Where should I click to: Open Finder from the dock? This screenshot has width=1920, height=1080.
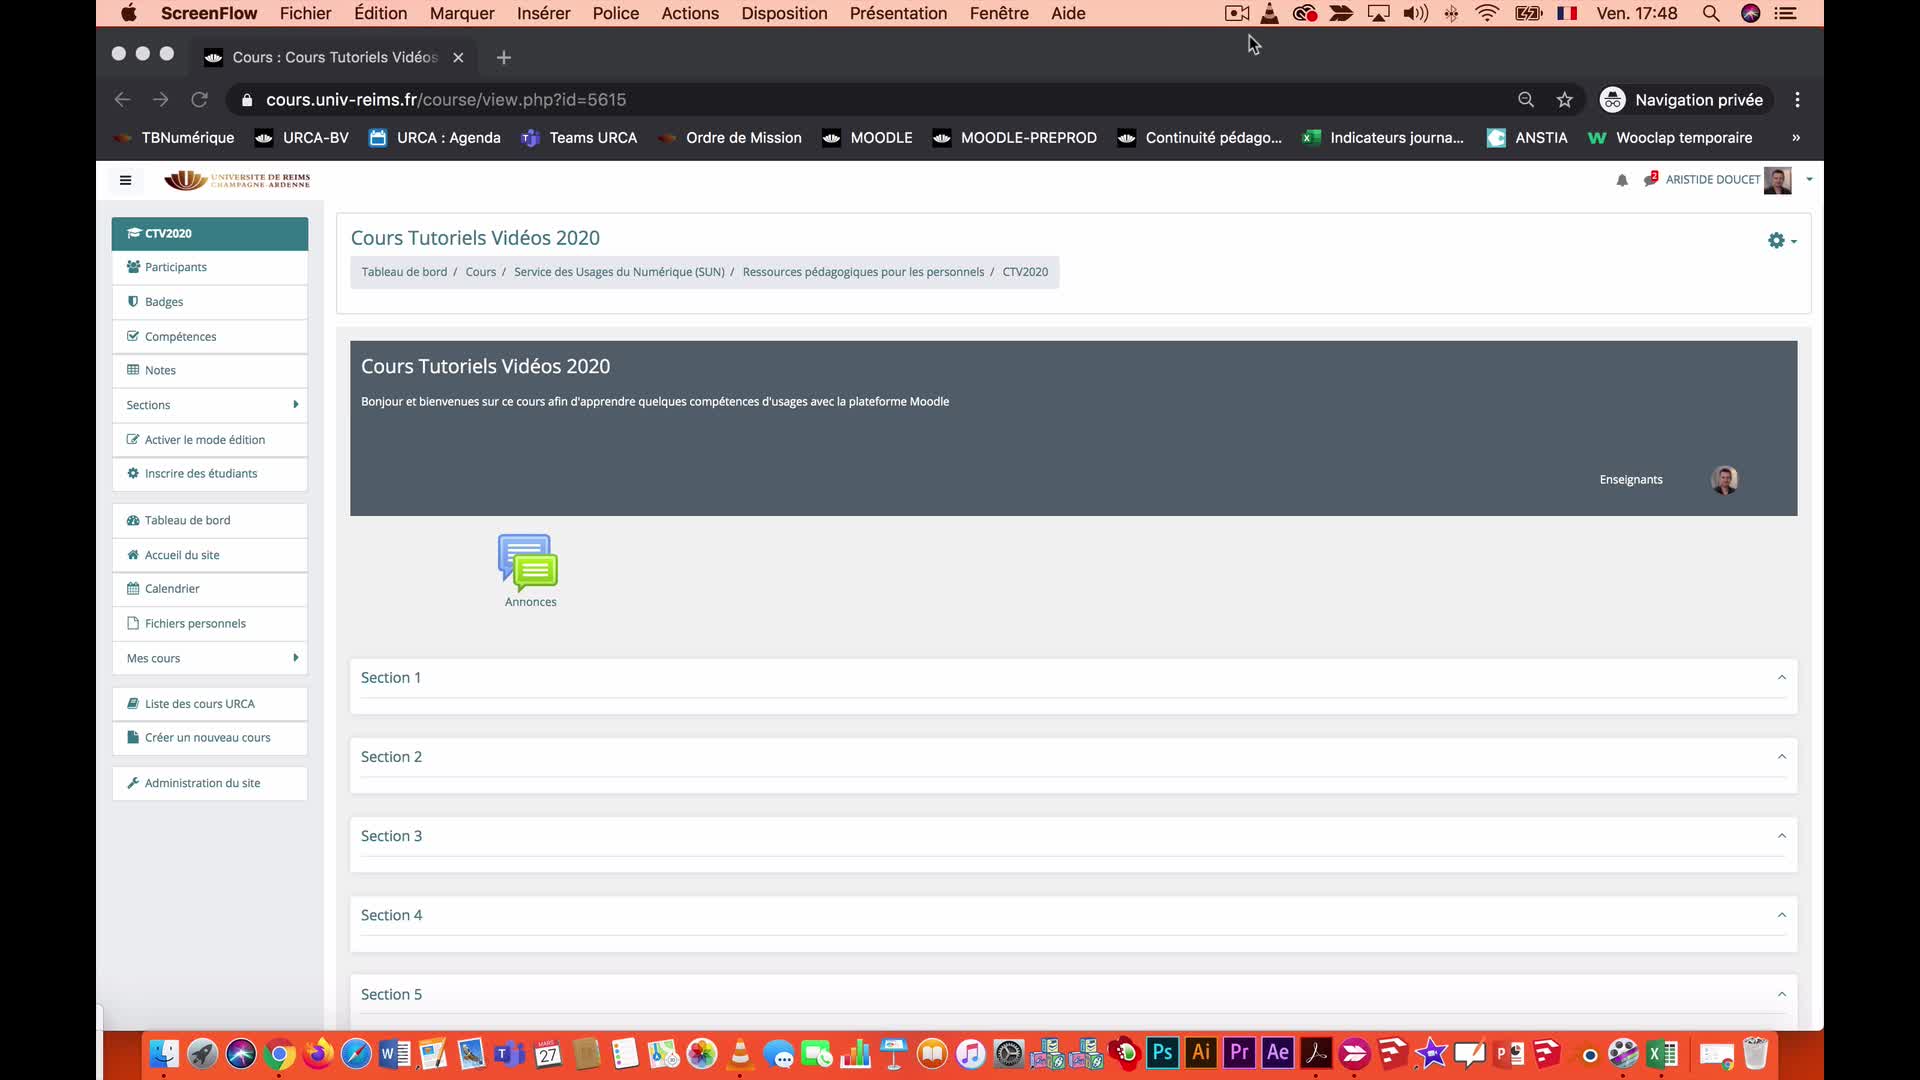click(x=164, y=1053)
